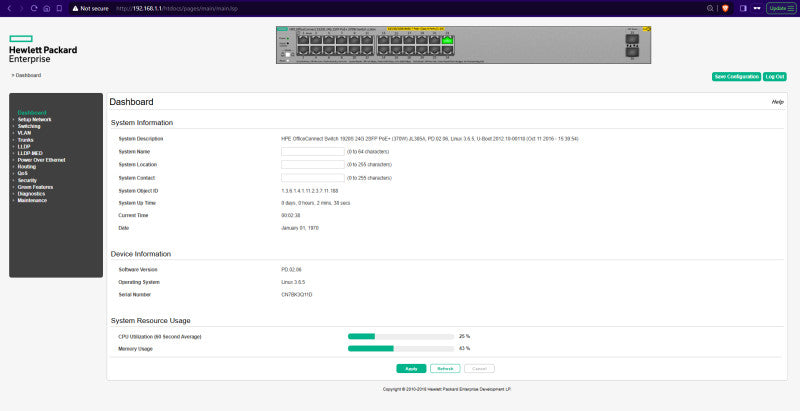Expand the Routing menu arrow
The width and height of the screenshot is (800, 411).
point(14,167)
